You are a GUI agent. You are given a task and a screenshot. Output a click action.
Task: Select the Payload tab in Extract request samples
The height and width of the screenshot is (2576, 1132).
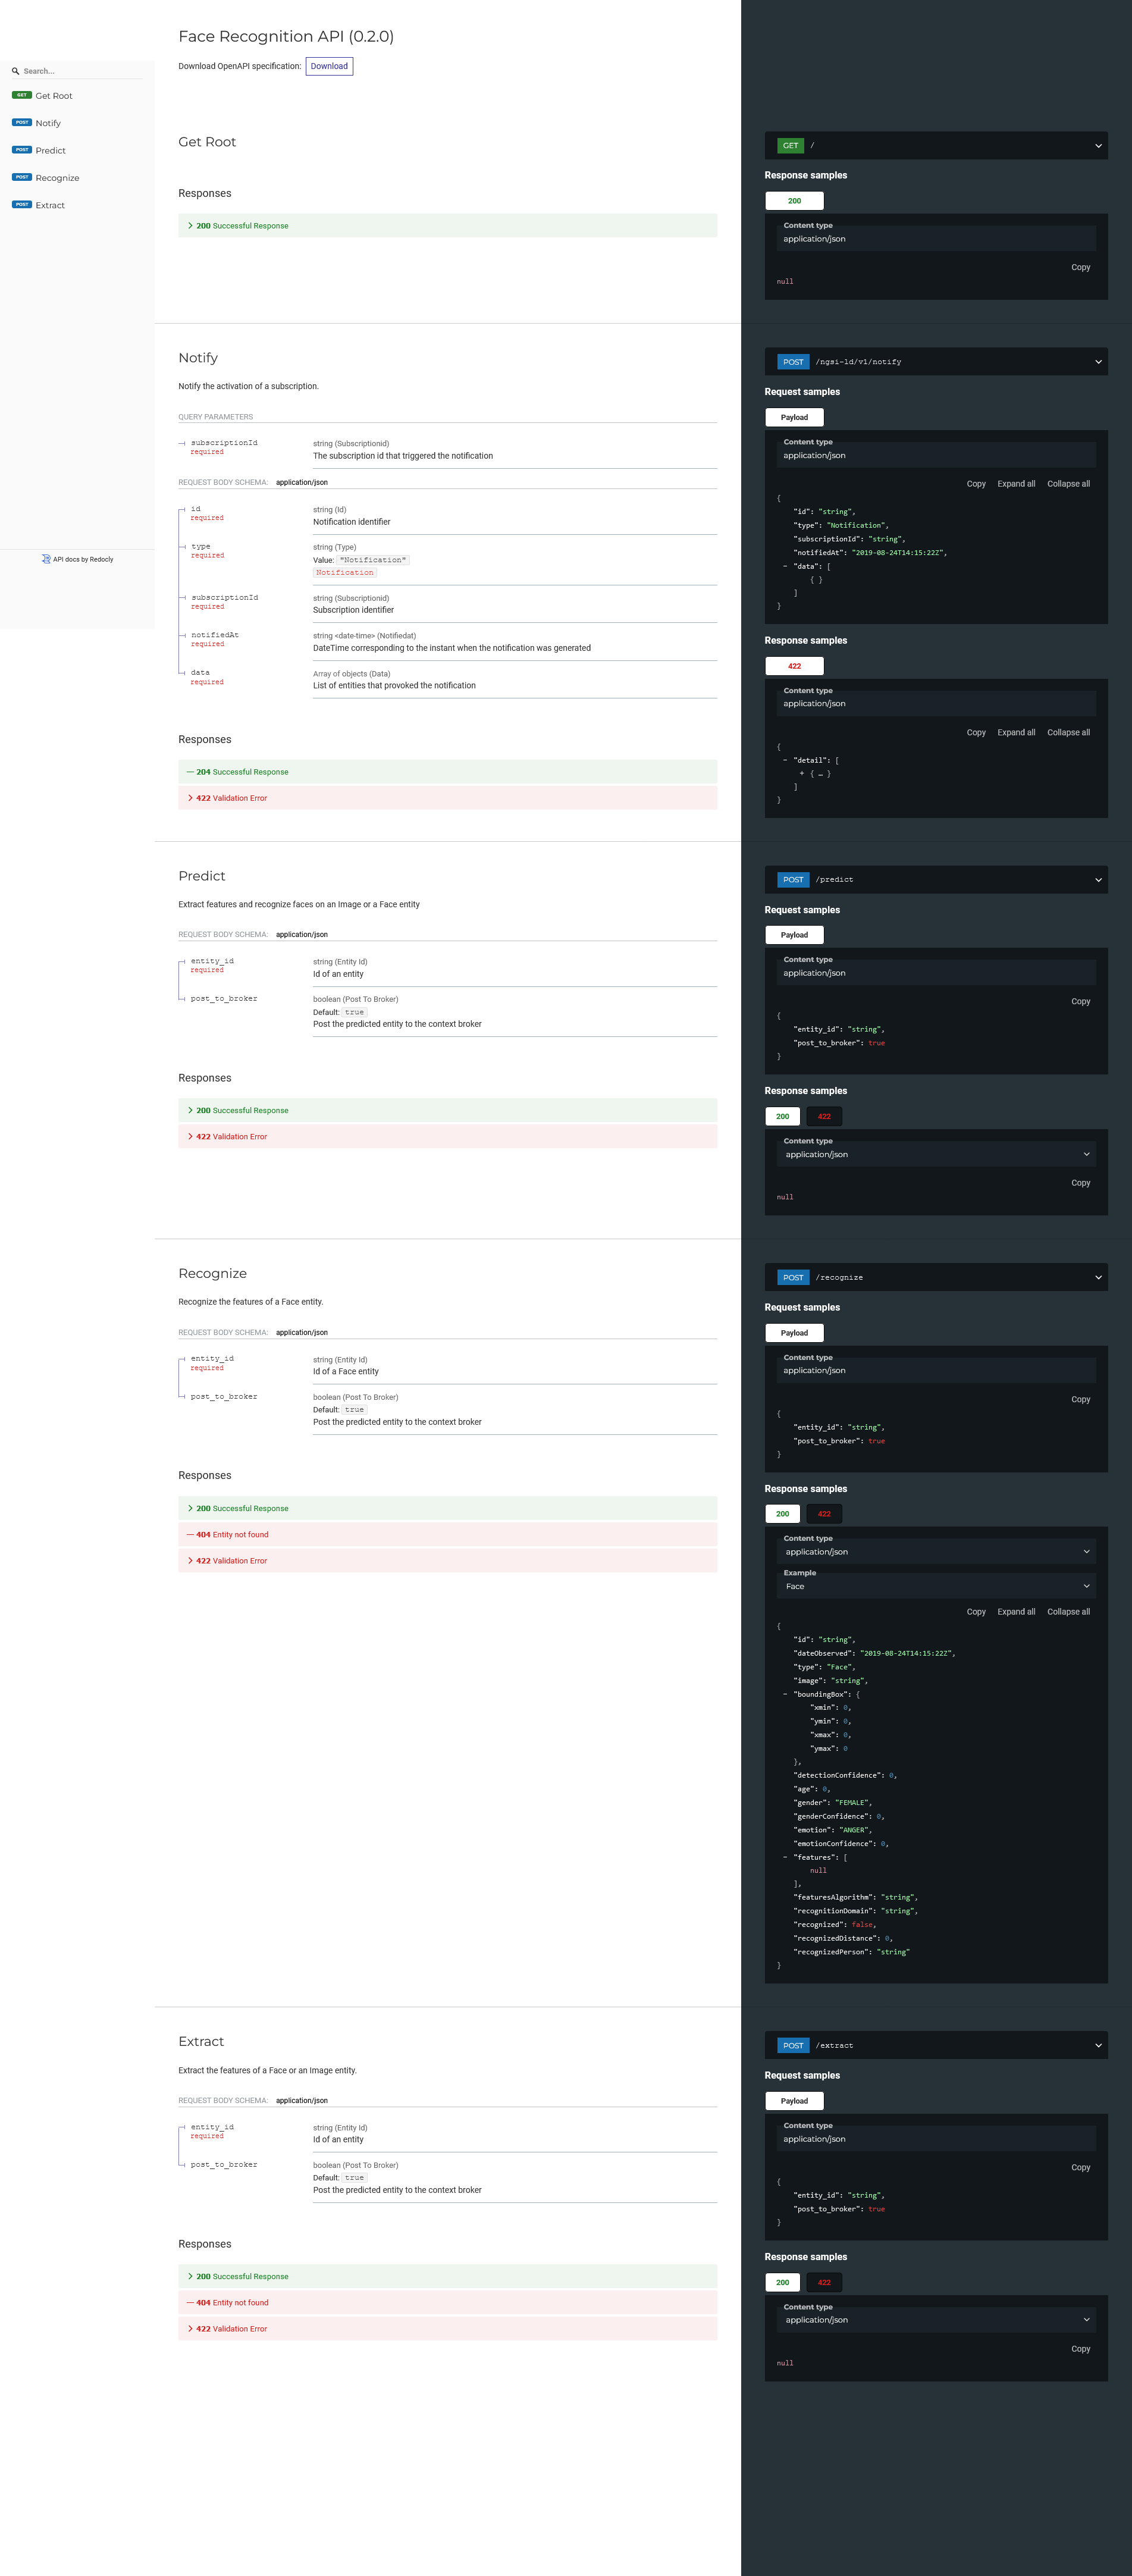794,2101
